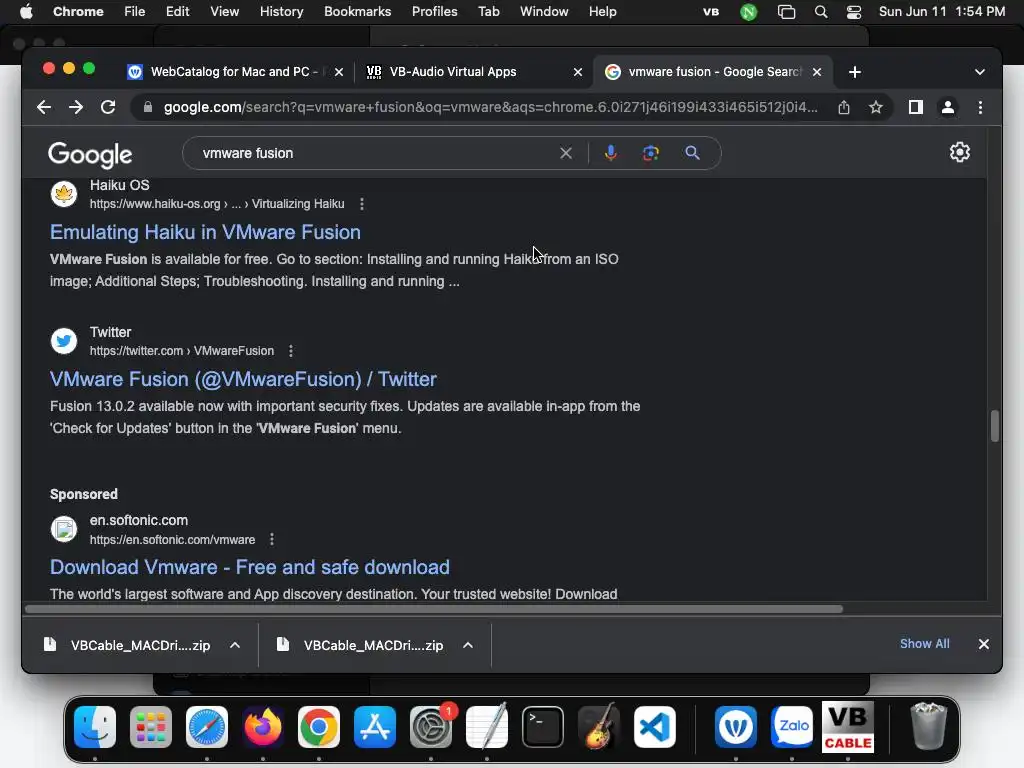This screenshot has width=1024, height=768.
Task: Close the downloads bar
Action: coord(984,644)
